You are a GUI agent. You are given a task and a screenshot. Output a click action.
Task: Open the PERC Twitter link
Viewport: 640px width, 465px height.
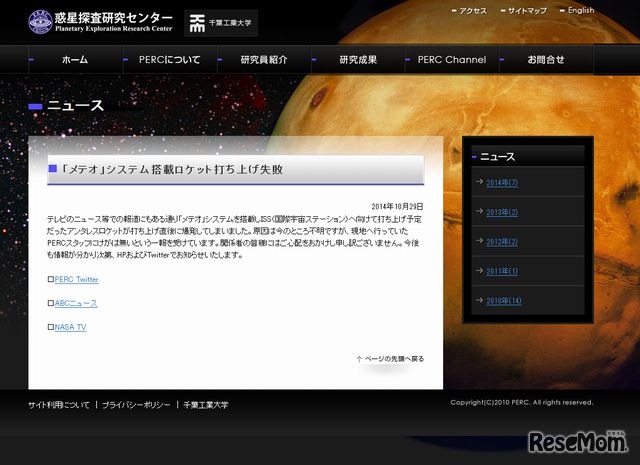[x=76, y=279]
